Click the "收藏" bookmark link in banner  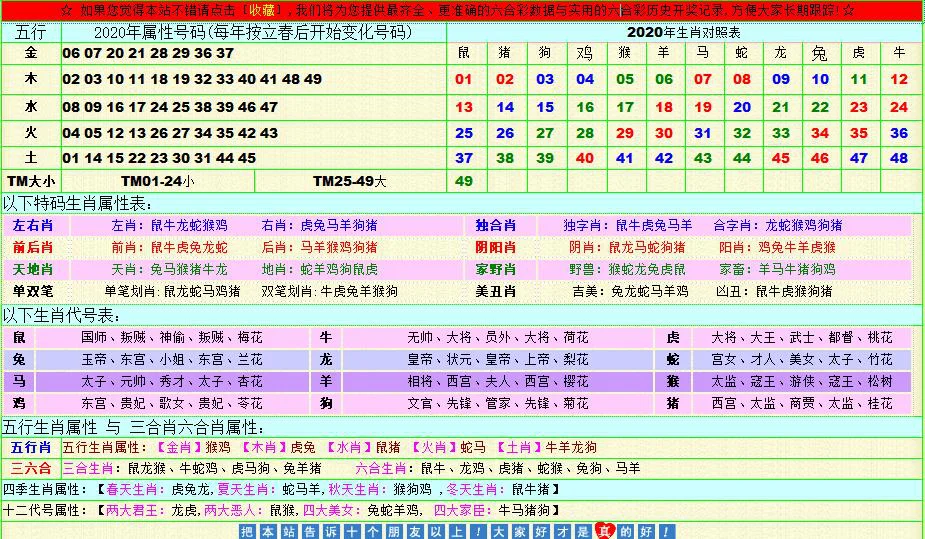click(264, 10)
